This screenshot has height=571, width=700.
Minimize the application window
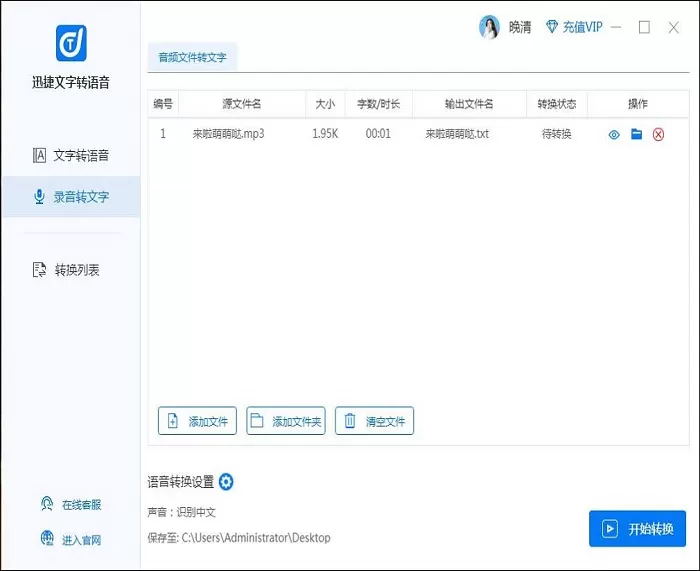click(616, 27)
